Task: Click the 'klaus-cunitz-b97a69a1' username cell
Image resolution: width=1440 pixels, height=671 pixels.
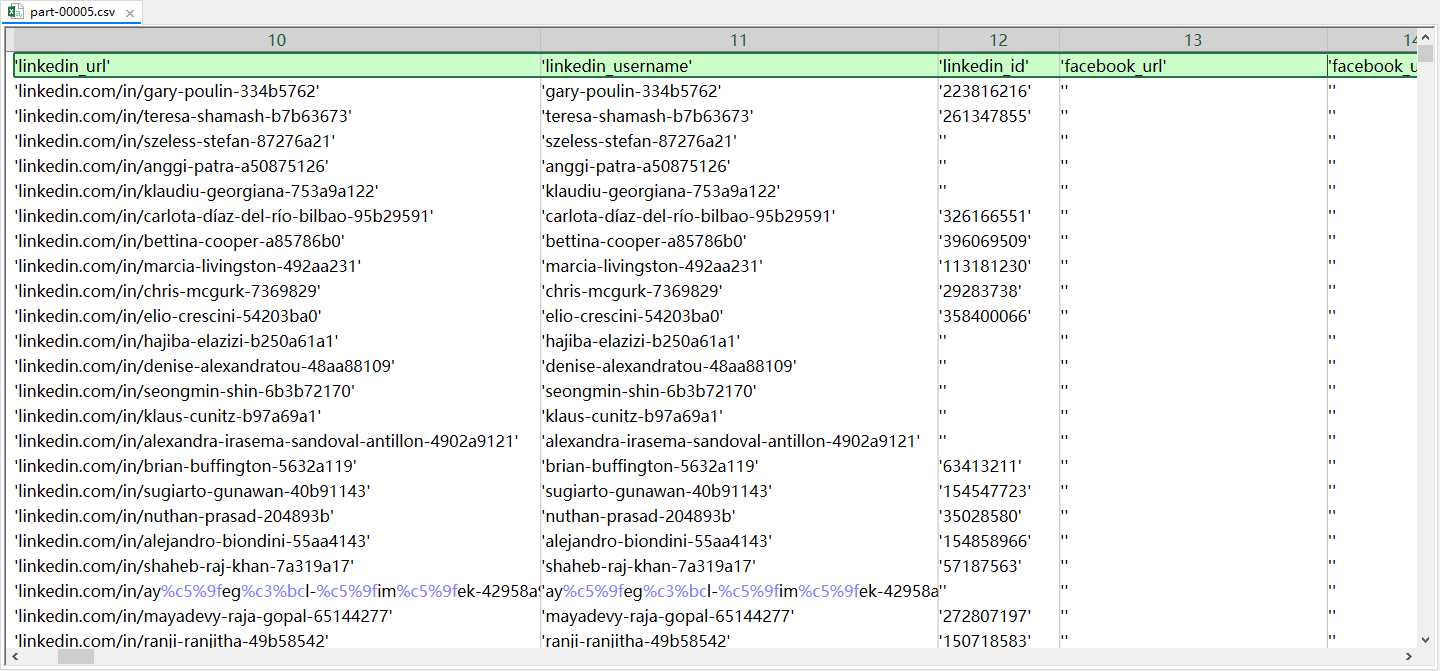Action: tap(739, 416)
